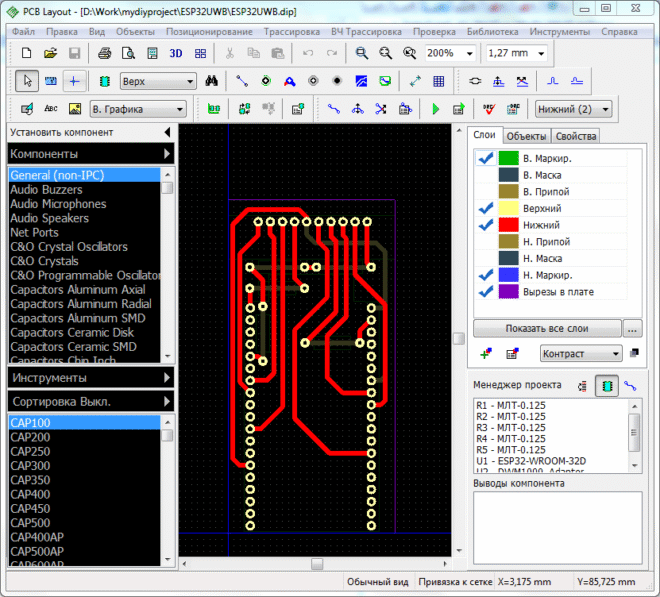Click the place component chip icon
The height and width of the screenshot is (597, 660).
click(104, 81)
